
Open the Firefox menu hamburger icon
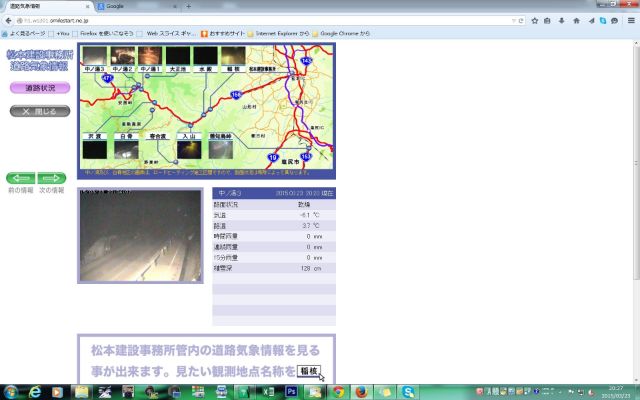[x=629, y=19]
